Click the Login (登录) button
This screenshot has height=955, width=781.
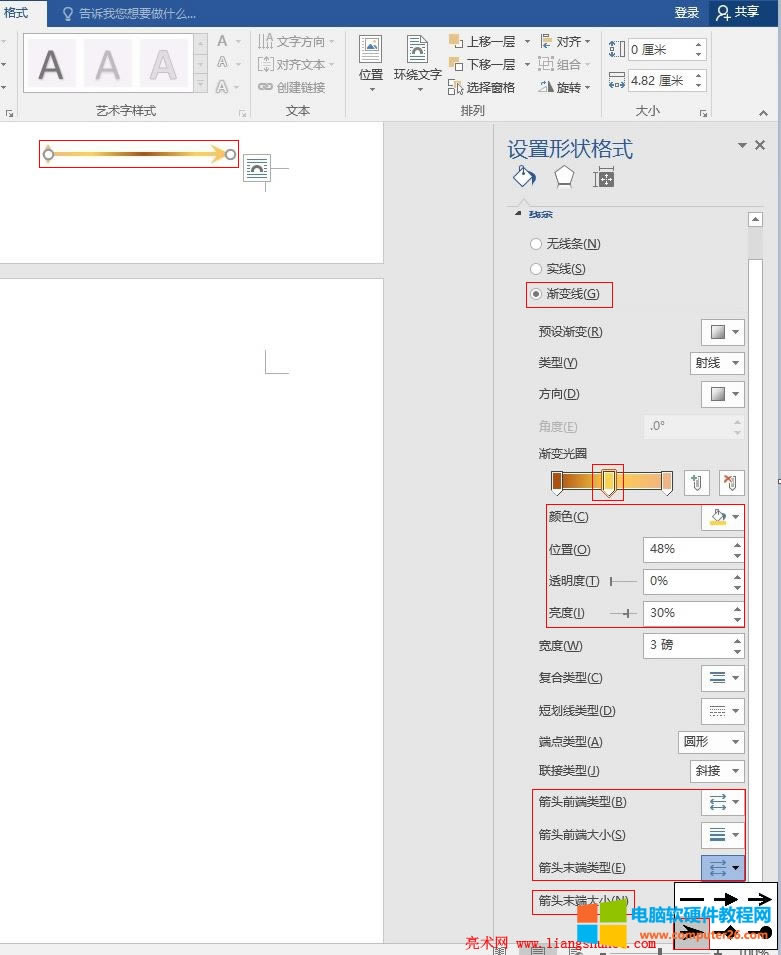pyautogui.click(x=687, y=13)
